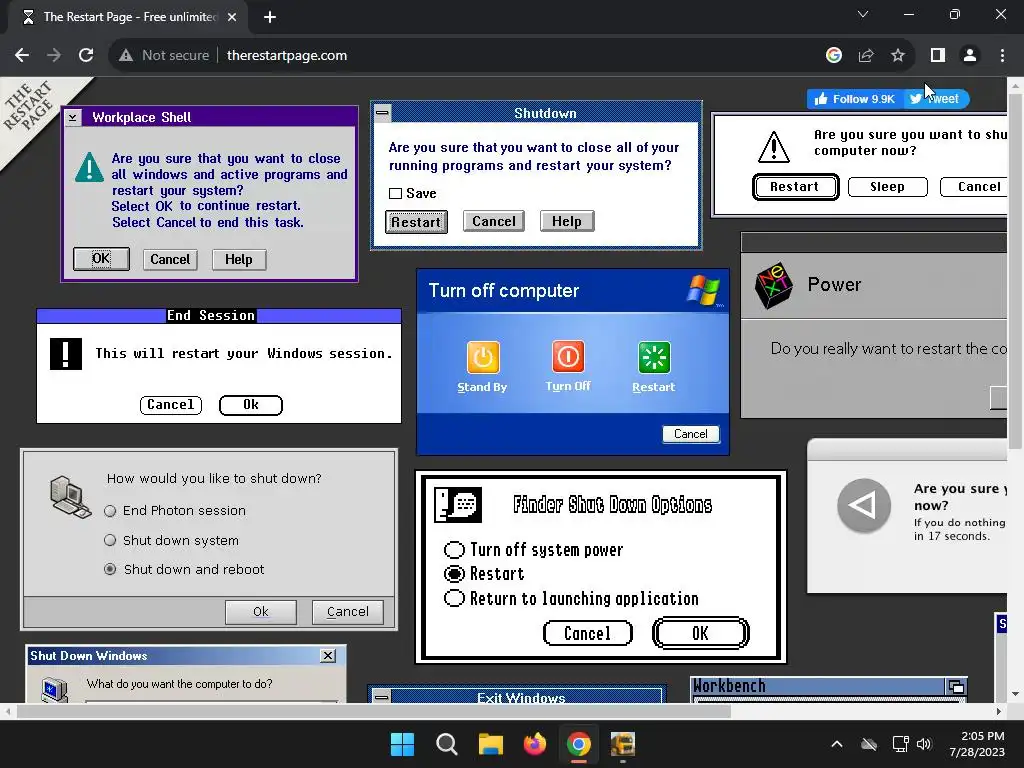Select Restart radio in Finder Shut Down Options
The image size is (1024, 768).
tap(454, 574)
